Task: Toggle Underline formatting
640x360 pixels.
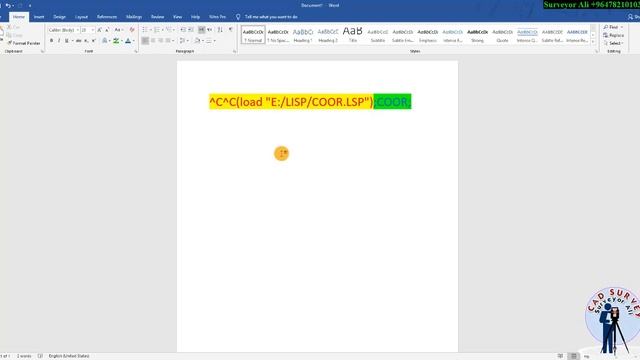Action: pos(67,41)
